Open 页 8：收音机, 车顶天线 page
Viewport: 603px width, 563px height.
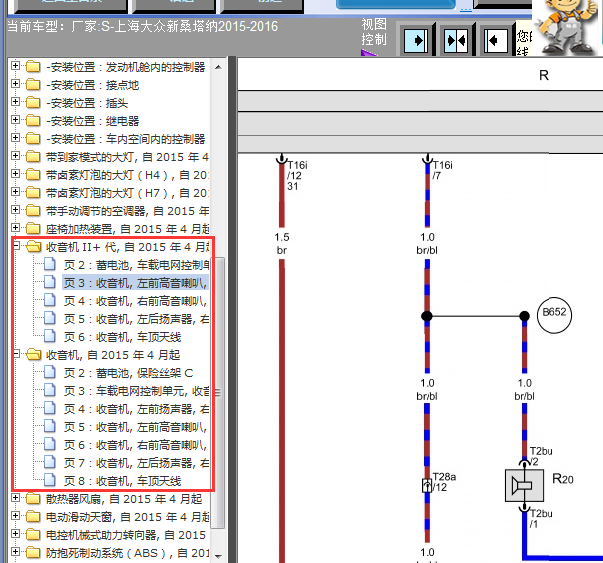pos(122,481)
